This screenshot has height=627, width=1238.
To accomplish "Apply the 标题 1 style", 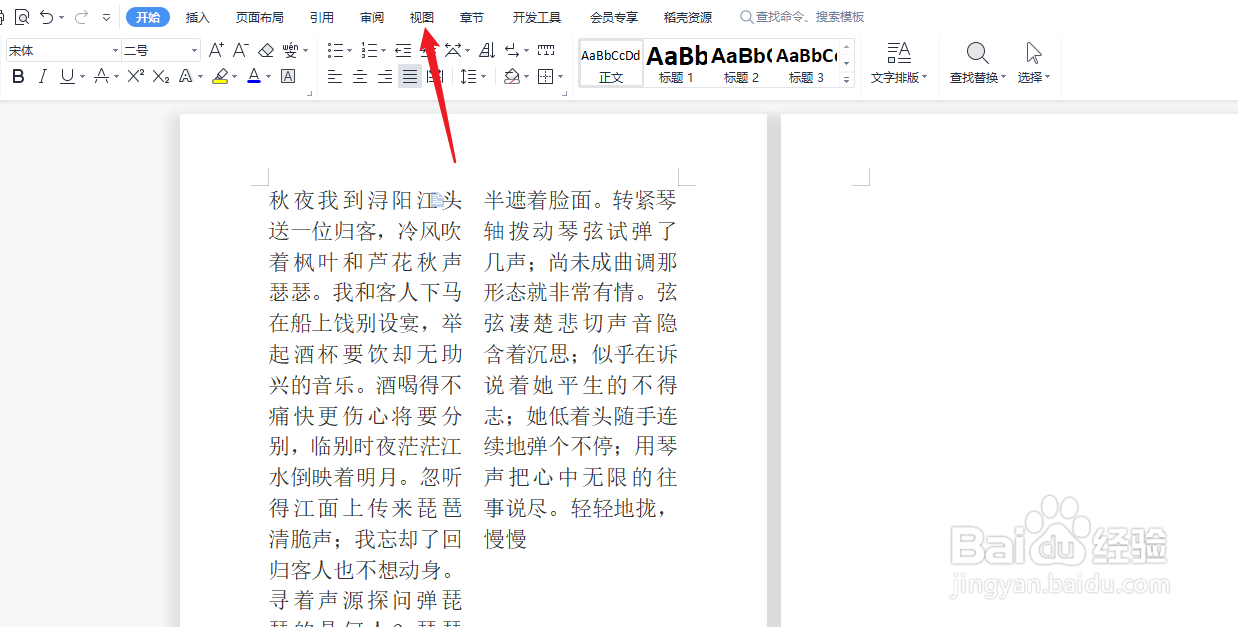I will (676, 63).
